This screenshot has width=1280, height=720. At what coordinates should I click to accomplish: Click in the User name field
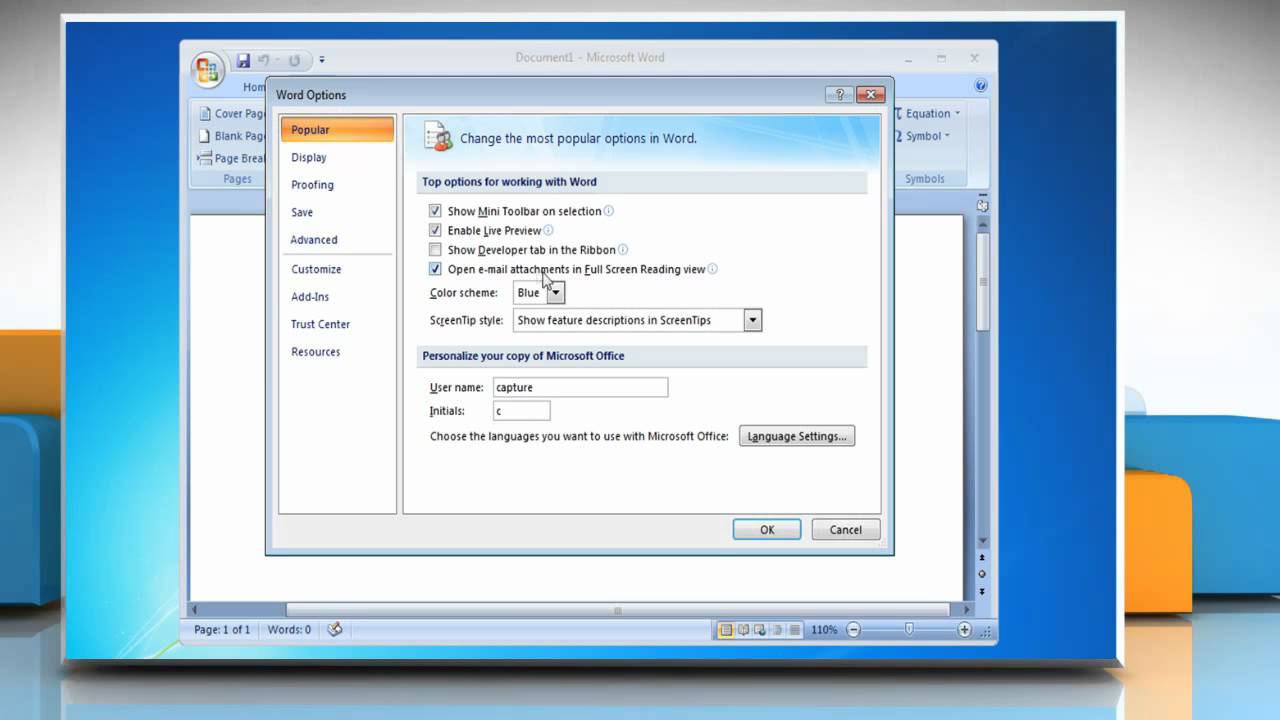[x=580, y=387]
